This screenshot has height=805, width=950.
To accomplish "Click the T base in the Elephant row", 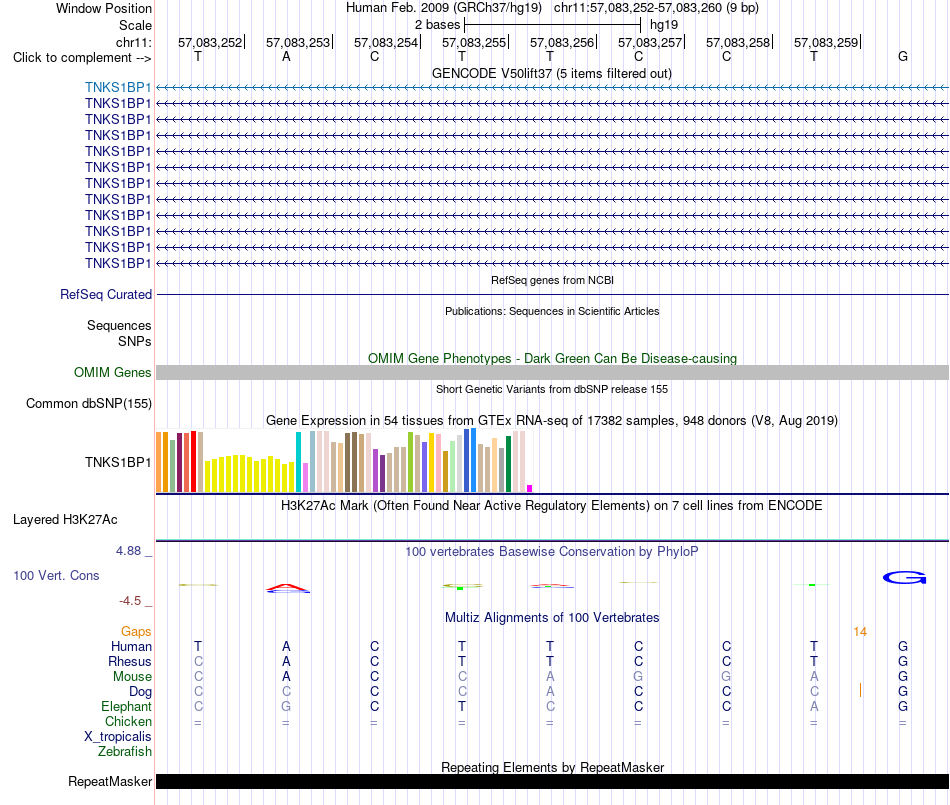I will 462,706.
